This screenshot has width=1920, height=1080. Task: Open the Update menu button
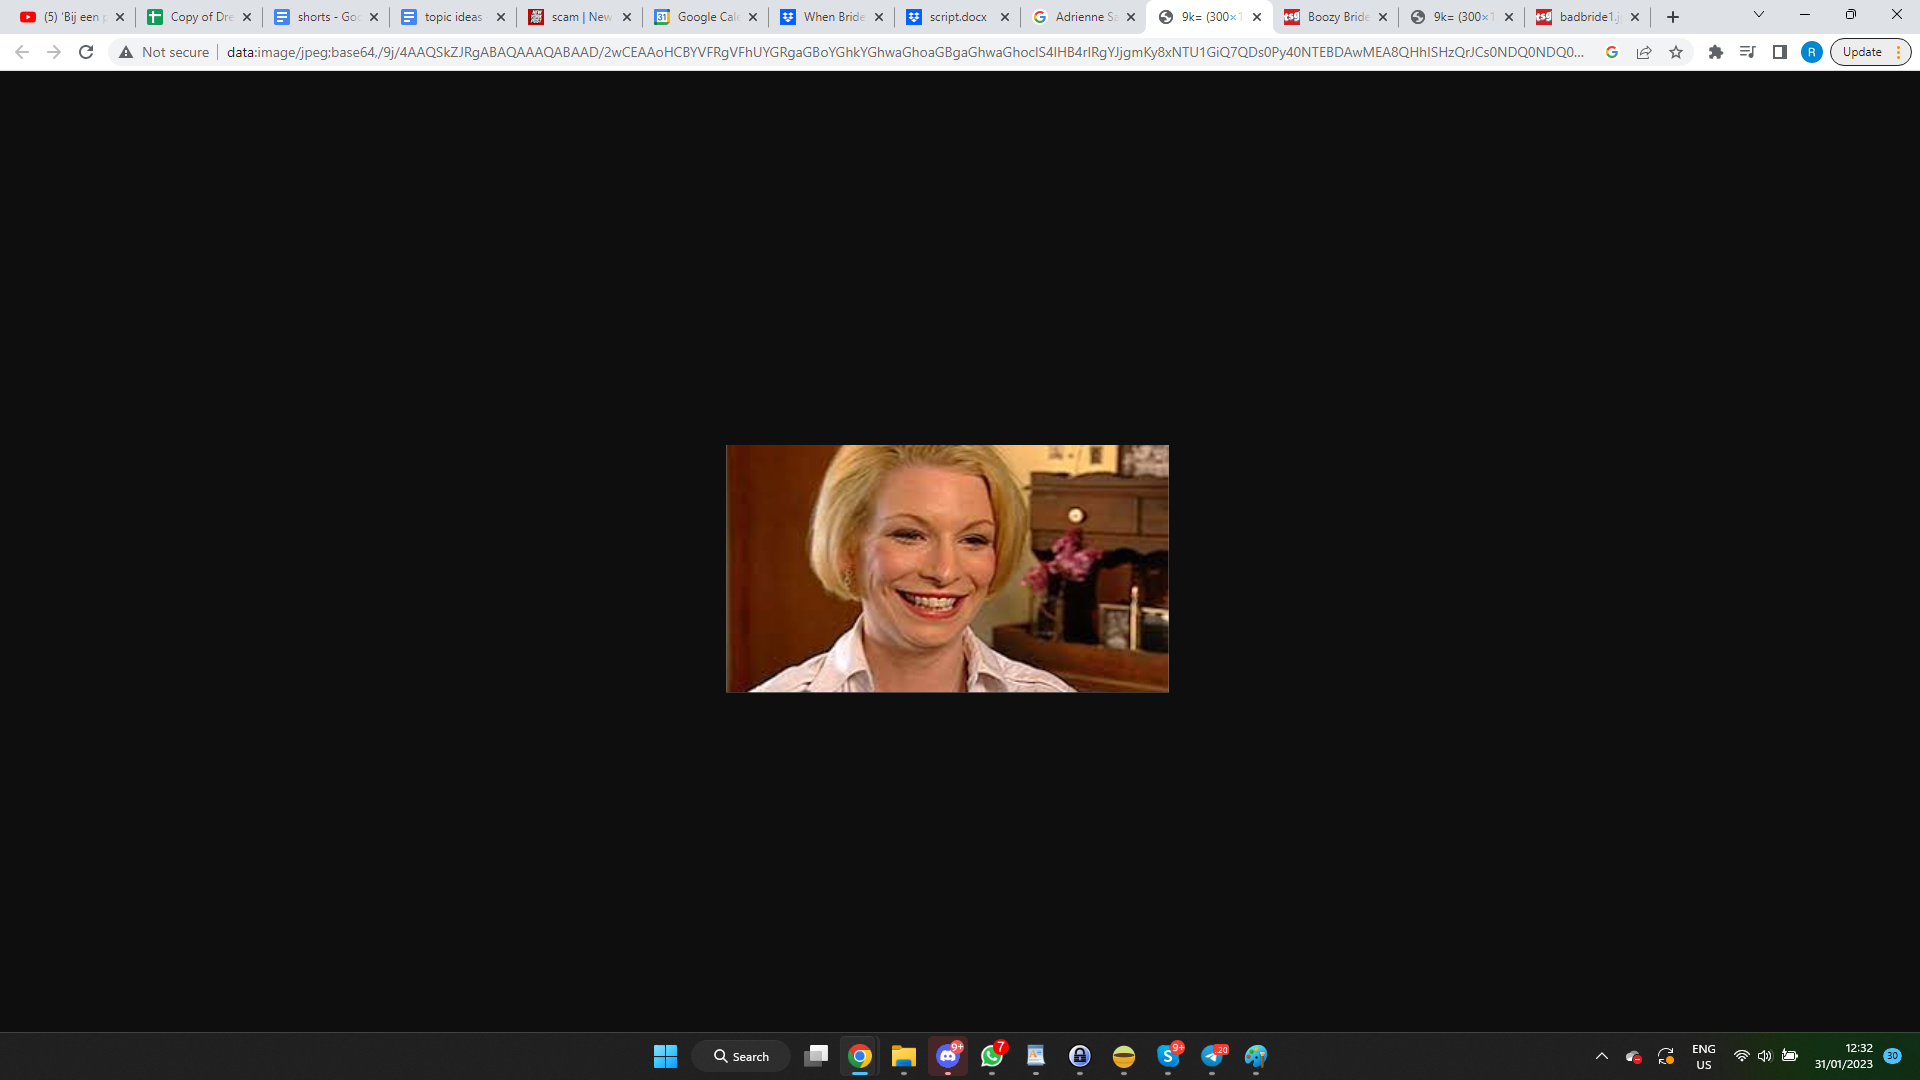pyautogui.click(x=1870, y=52)
